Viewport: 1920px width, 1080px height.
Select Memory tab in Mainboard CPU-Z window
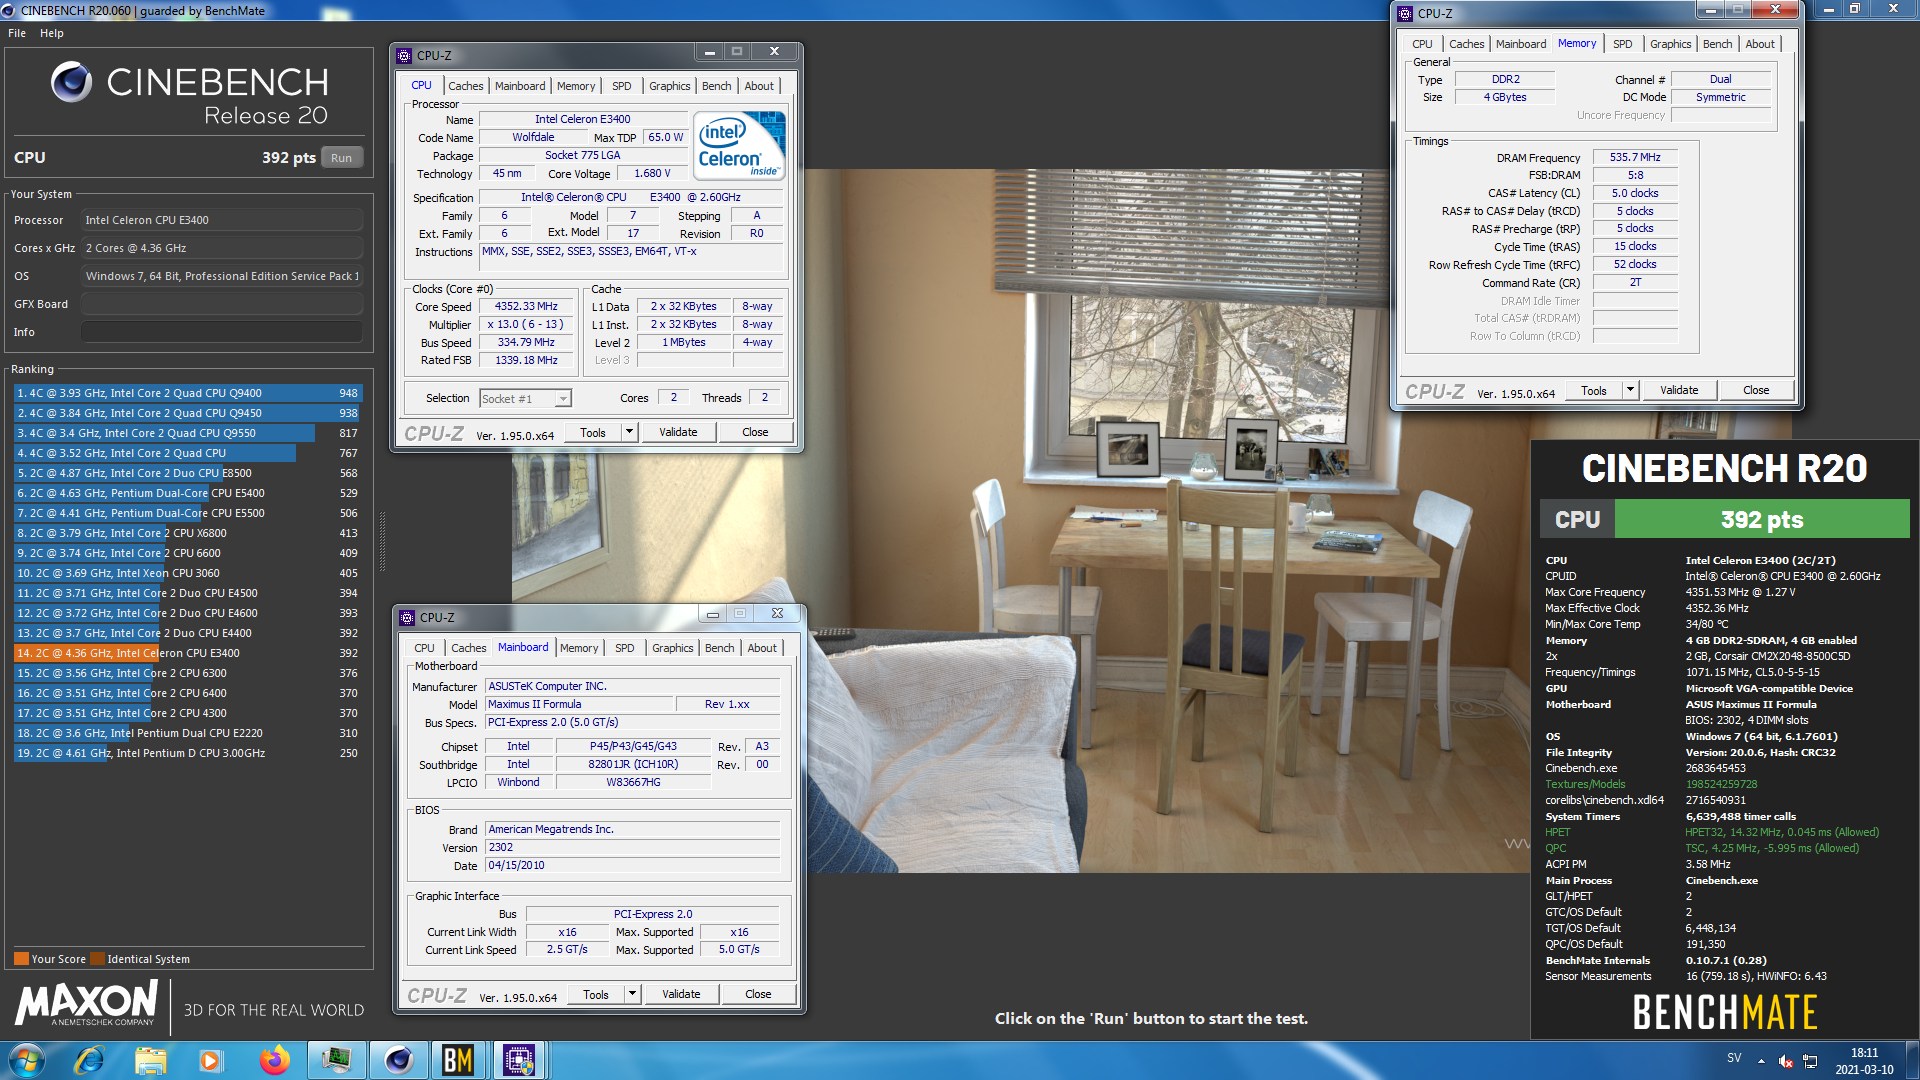(x=579, y=648)
